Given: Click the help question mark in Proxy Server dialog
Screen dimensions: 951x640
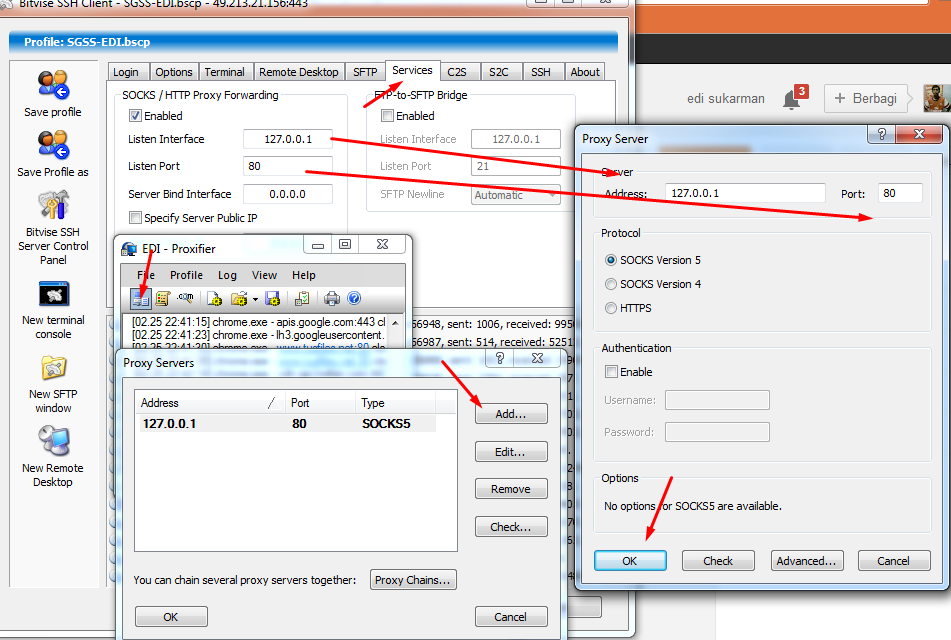Looking at the screenshot, I should point(882,134).
